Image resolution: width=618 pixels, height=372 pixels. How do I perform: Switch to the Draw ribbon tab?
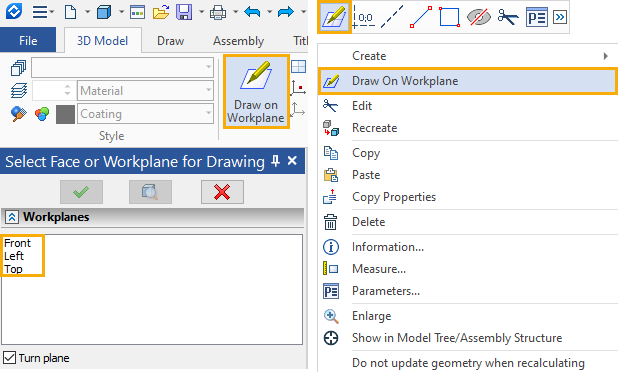[x=170, y=41]
